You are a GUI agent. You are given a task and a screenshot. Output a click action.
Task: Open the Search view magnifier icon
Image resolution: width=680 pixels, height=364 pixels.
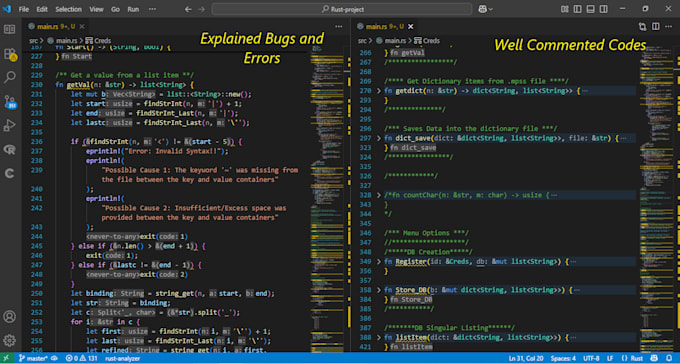pyautogui.click(x=9, y=78)
